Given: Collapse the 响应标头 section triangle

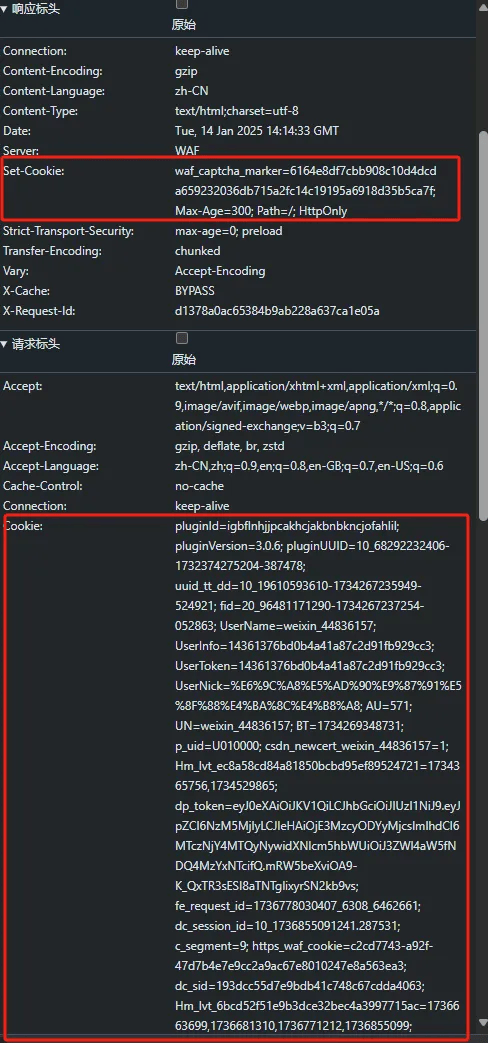Looking at the screenshot, I should click(5, 9).
